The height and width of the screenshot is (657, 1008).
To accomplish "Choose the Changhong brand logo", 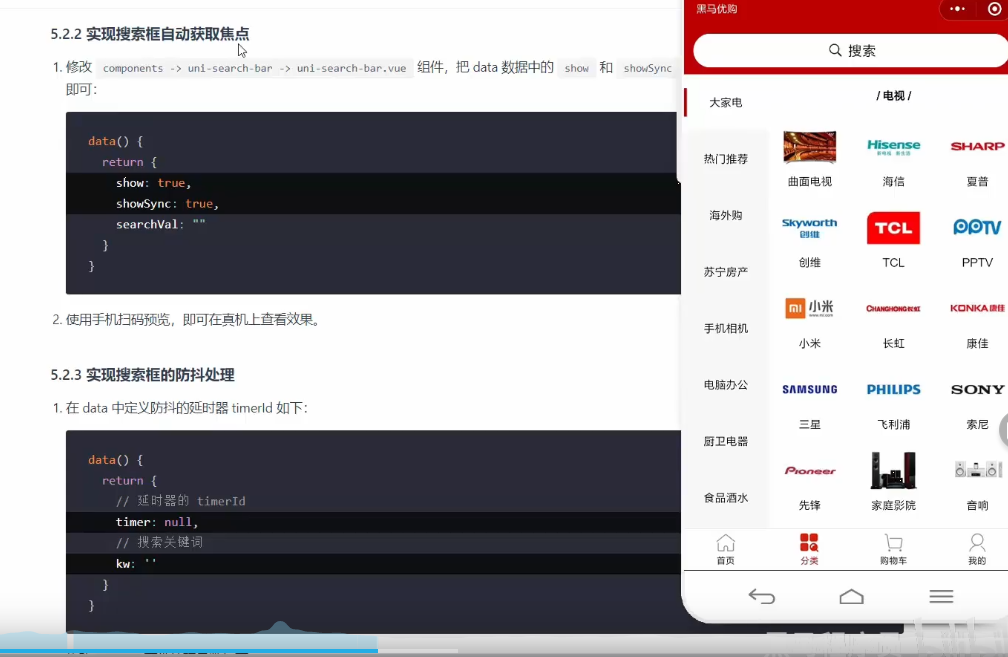I will tap(894, 309).
